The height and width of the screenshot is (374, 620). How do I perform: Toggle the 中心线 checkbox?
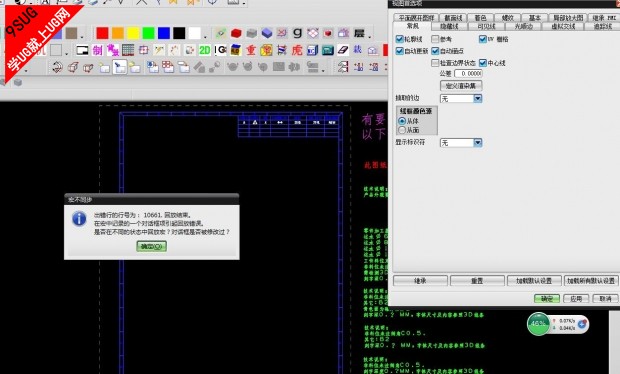point(482,63)
